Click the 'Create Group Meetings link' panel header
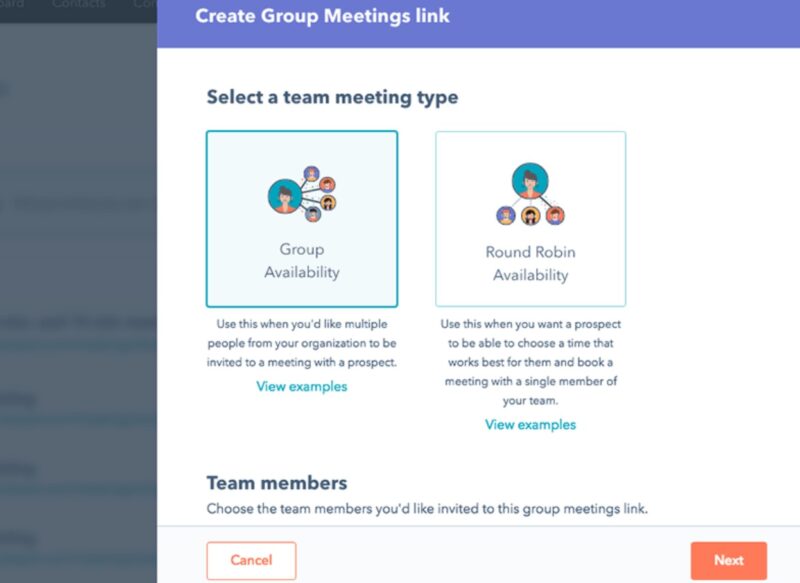 coord(322,16)
